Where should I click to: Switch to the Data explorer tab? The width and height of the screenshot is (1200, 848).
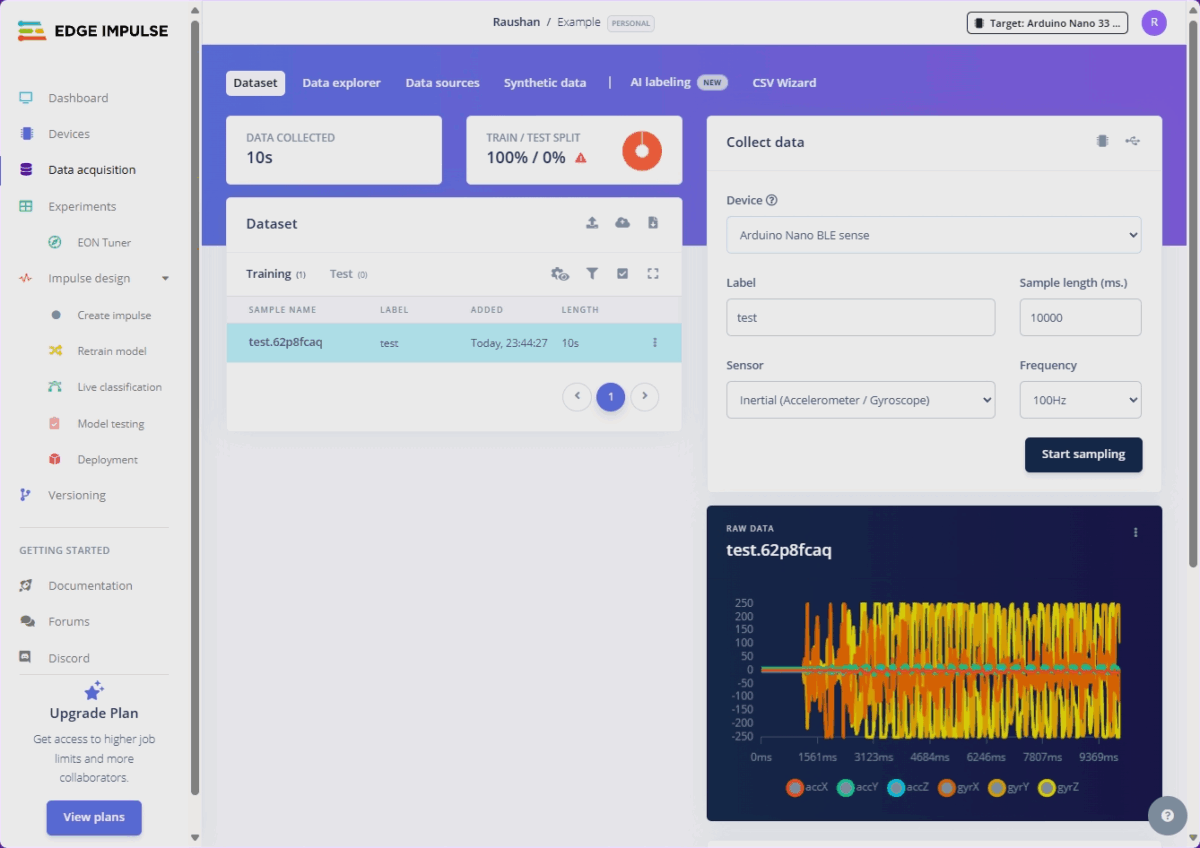coord(341,83)
